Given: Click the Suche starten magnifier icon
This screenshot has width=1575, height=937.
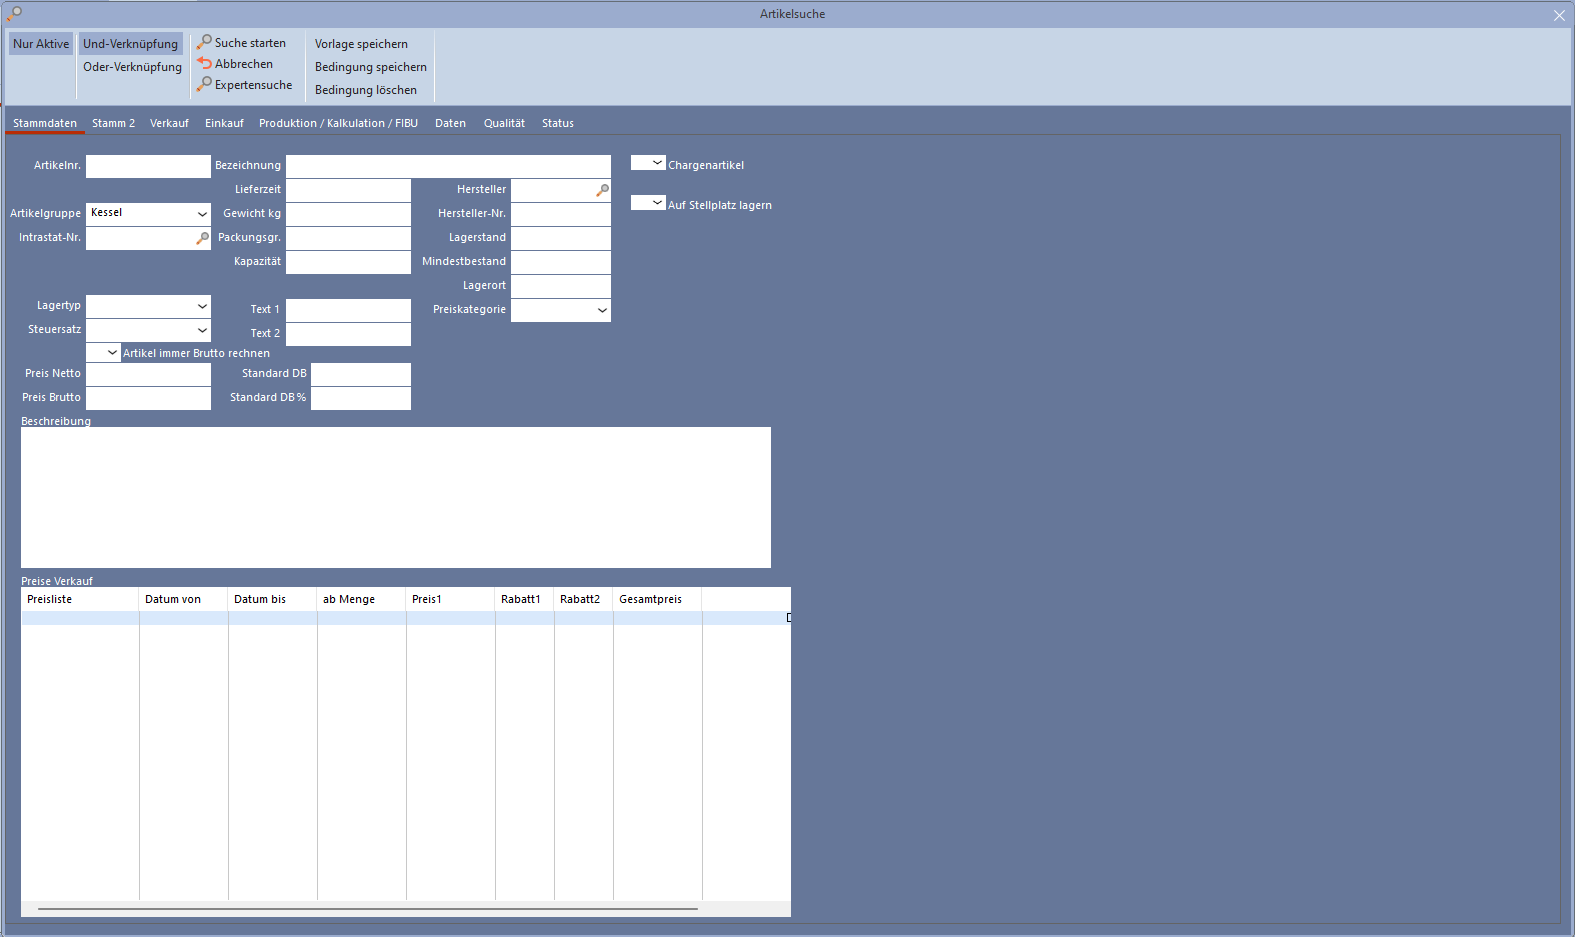Looking at the screenshot, I should click(204, 42).
